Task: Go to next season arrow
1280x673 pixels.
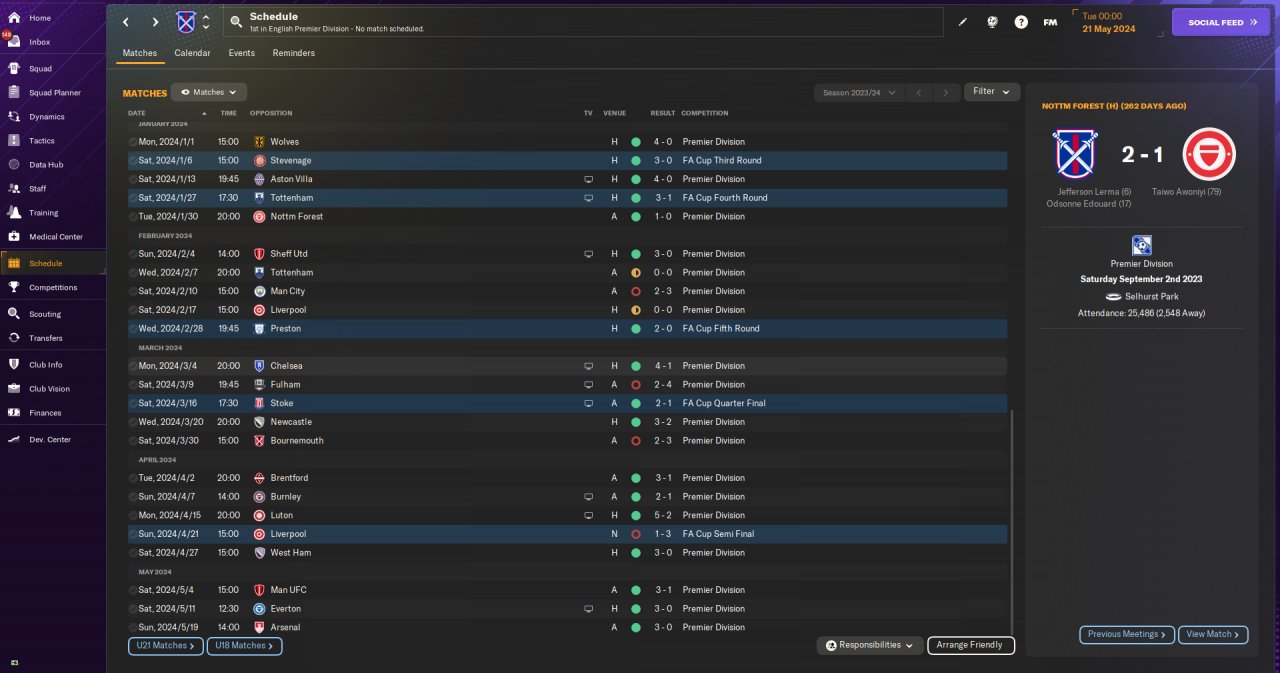Action: coord(945,92)
